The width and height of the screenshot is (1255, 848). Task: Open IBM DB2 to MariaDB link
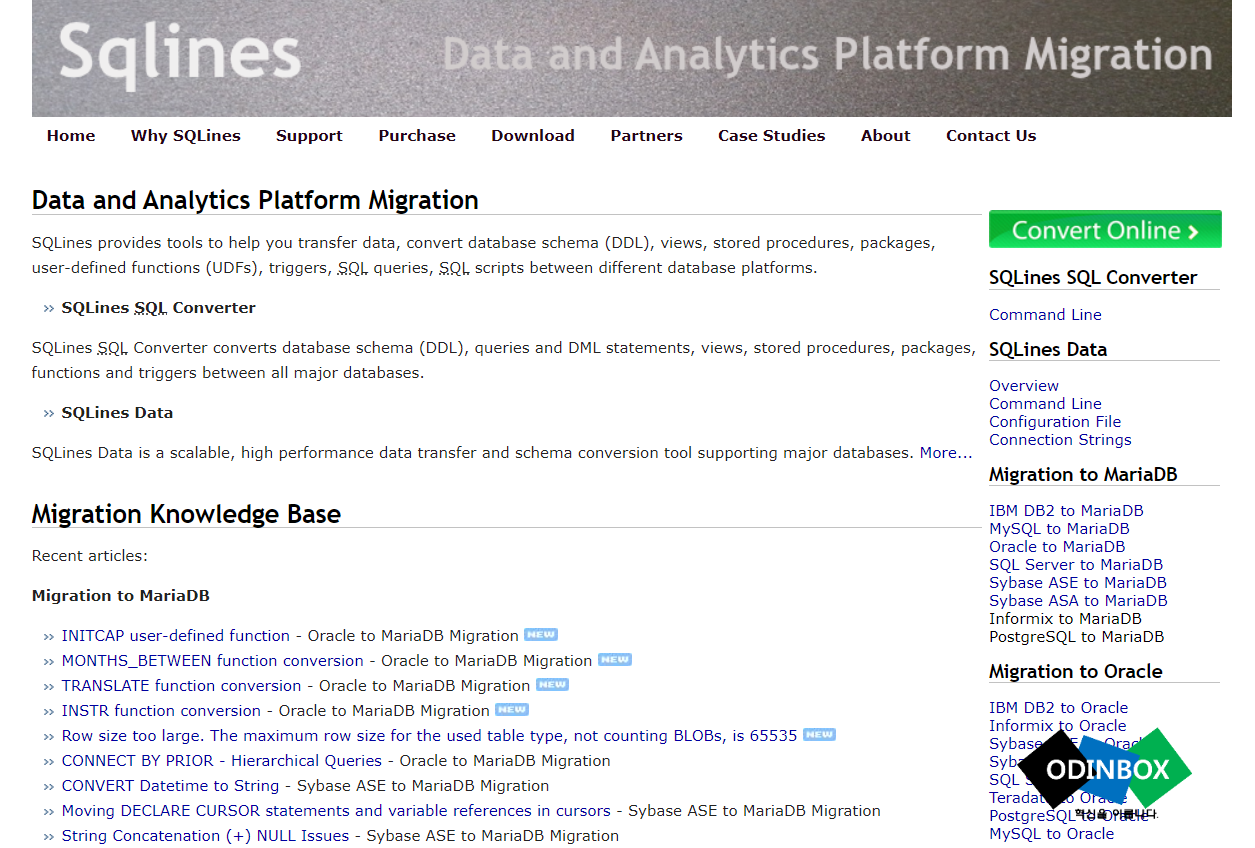[x=1066, y=511]
